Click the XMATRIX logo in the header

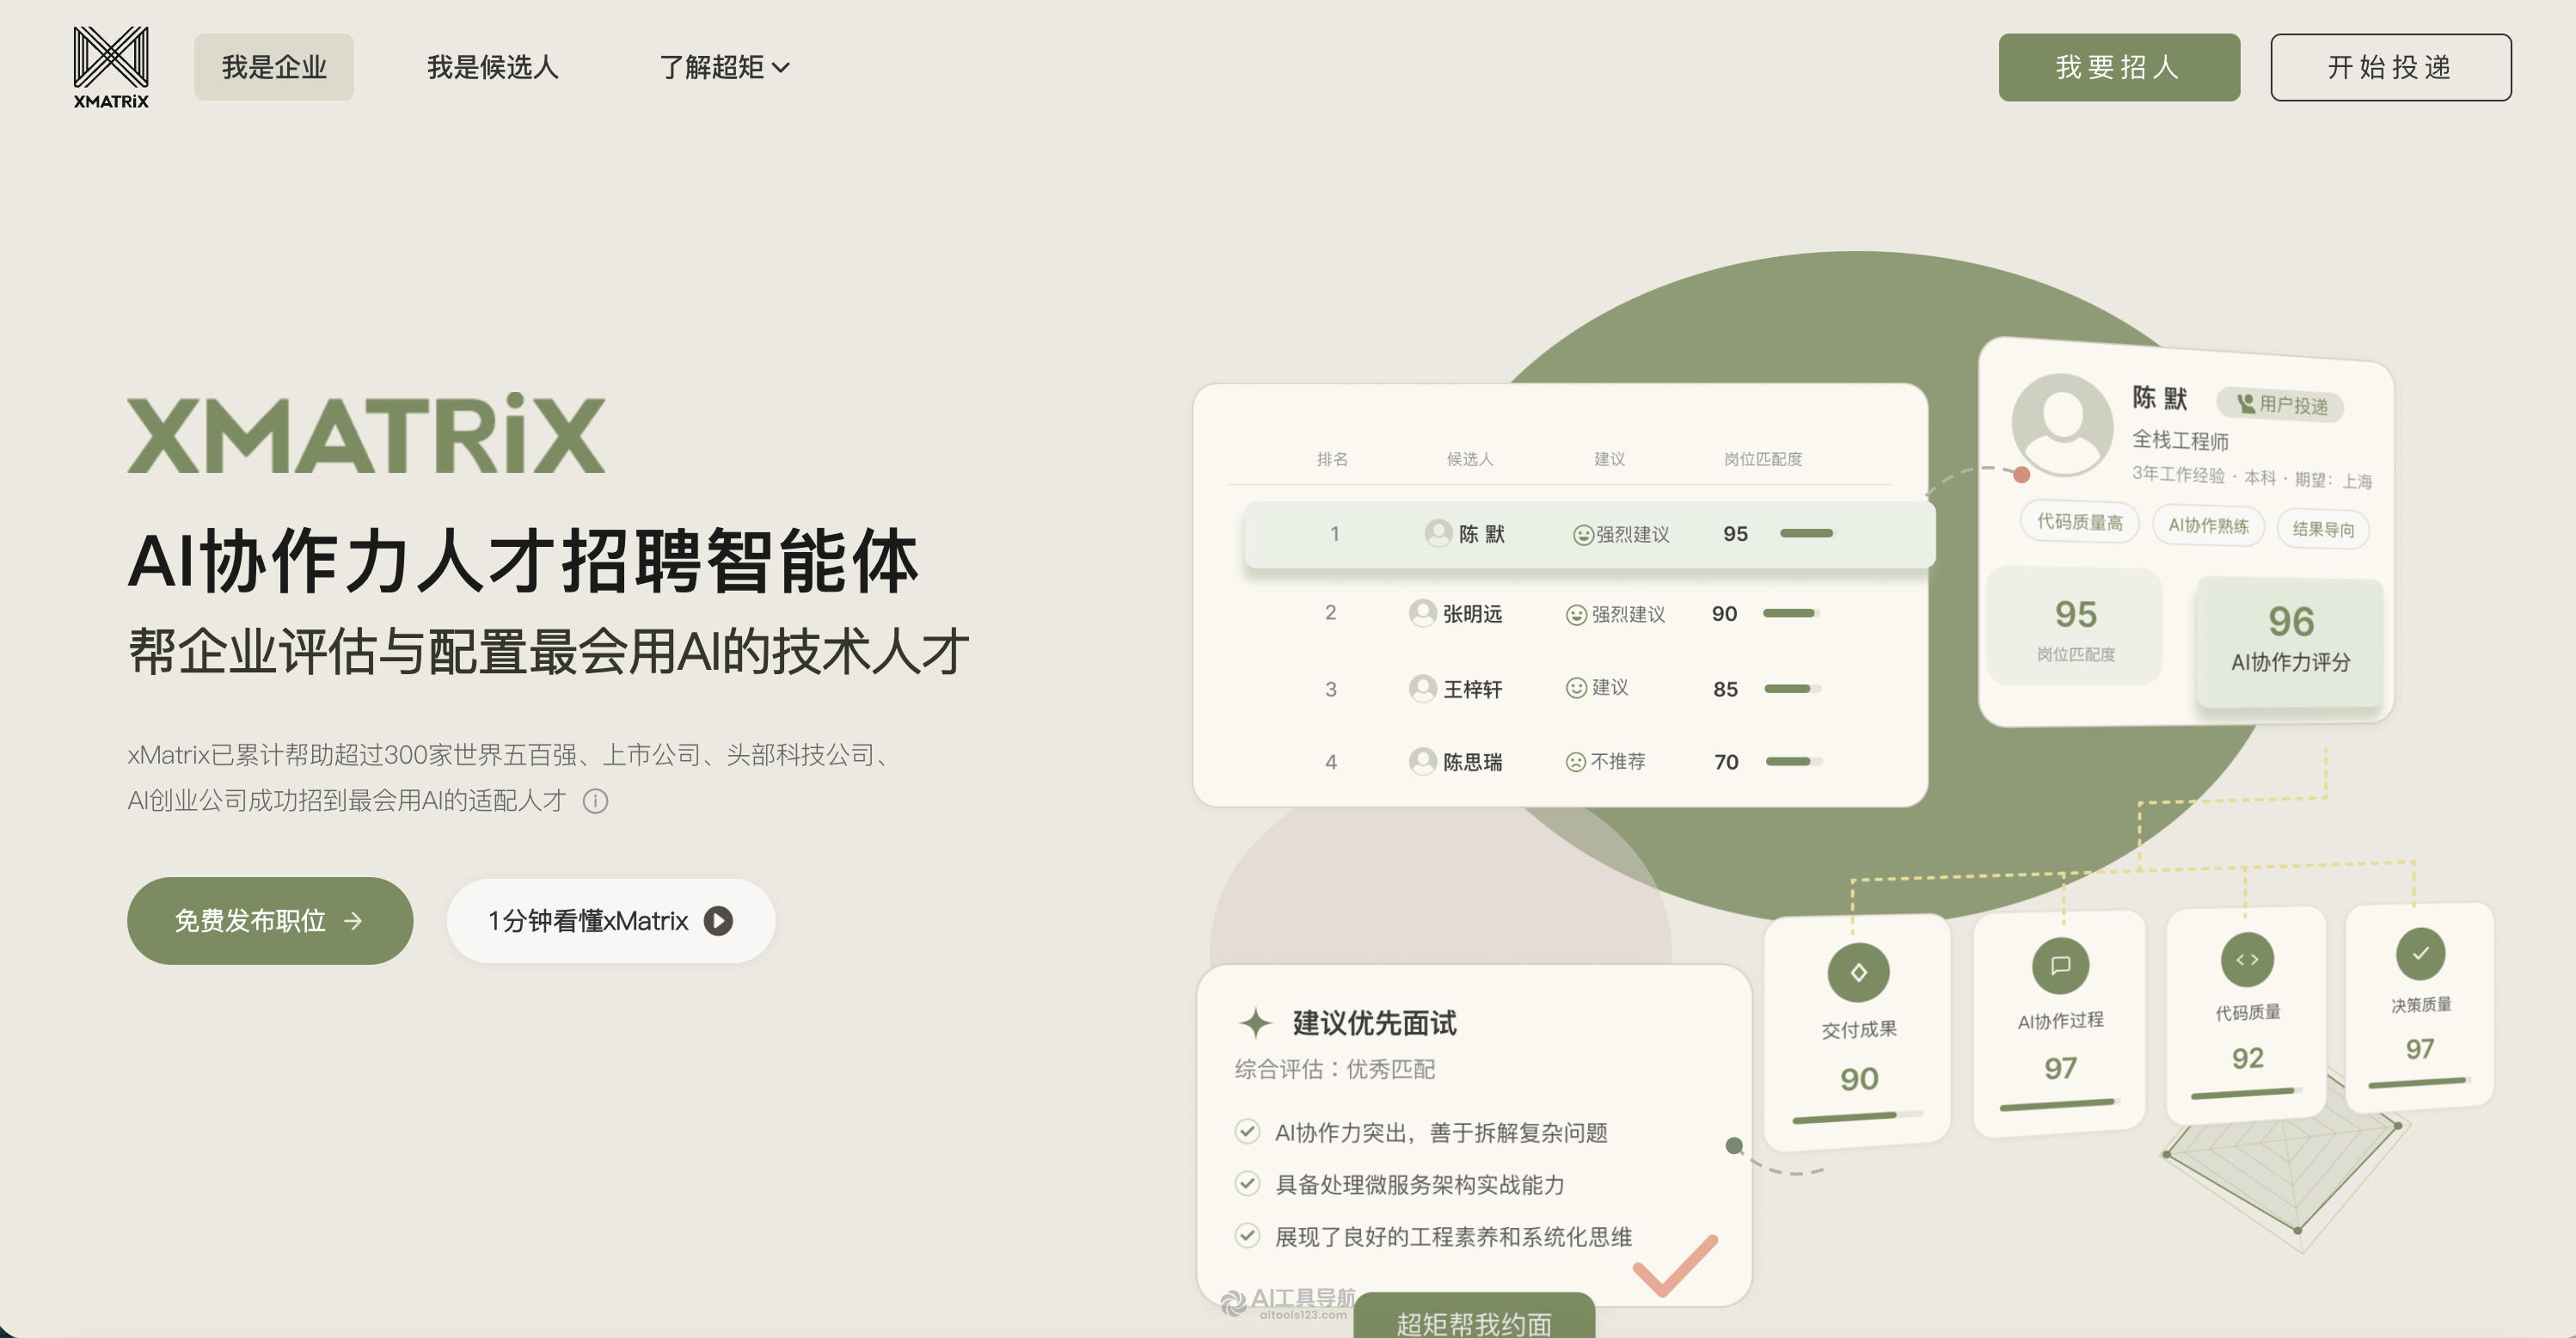pyautogui.click(x=111, y=67)
